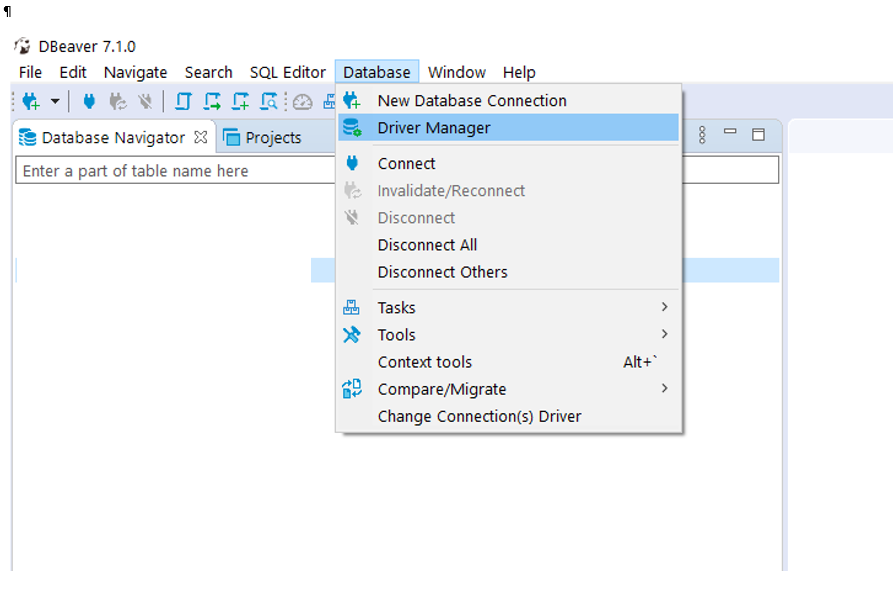The height and width of the screenshot is (616, 893).
Task: Open the Search menu
Action: point(208,72)
